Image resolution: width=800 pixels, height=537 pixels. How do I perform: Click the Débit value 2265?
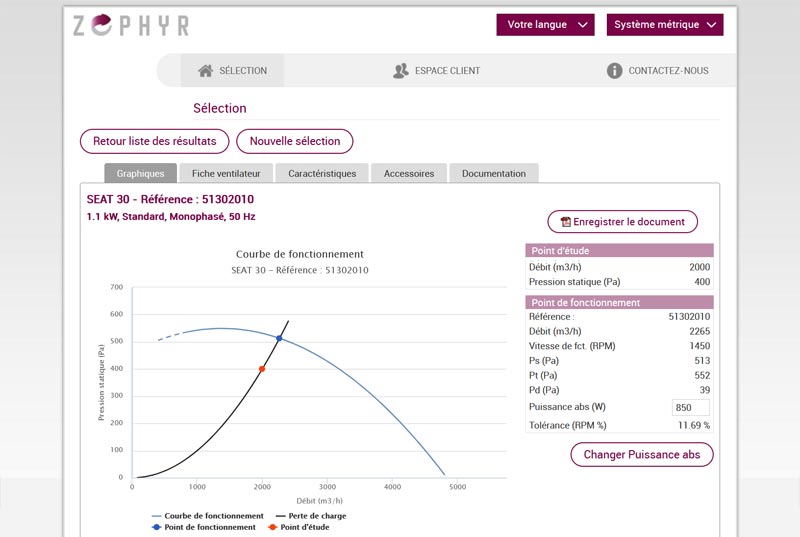click(699, 331)
